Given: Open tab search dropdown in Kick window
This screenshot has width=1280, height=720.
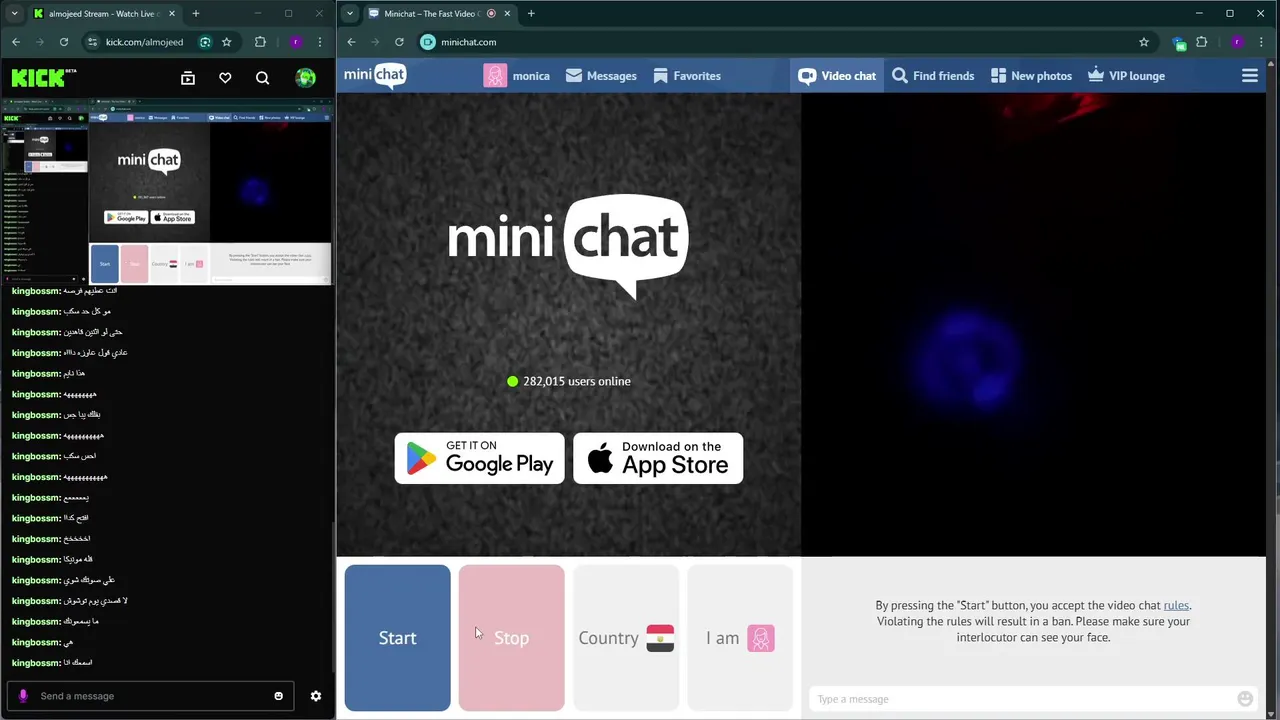Looking at the screenshot, I should coord(14,14).
